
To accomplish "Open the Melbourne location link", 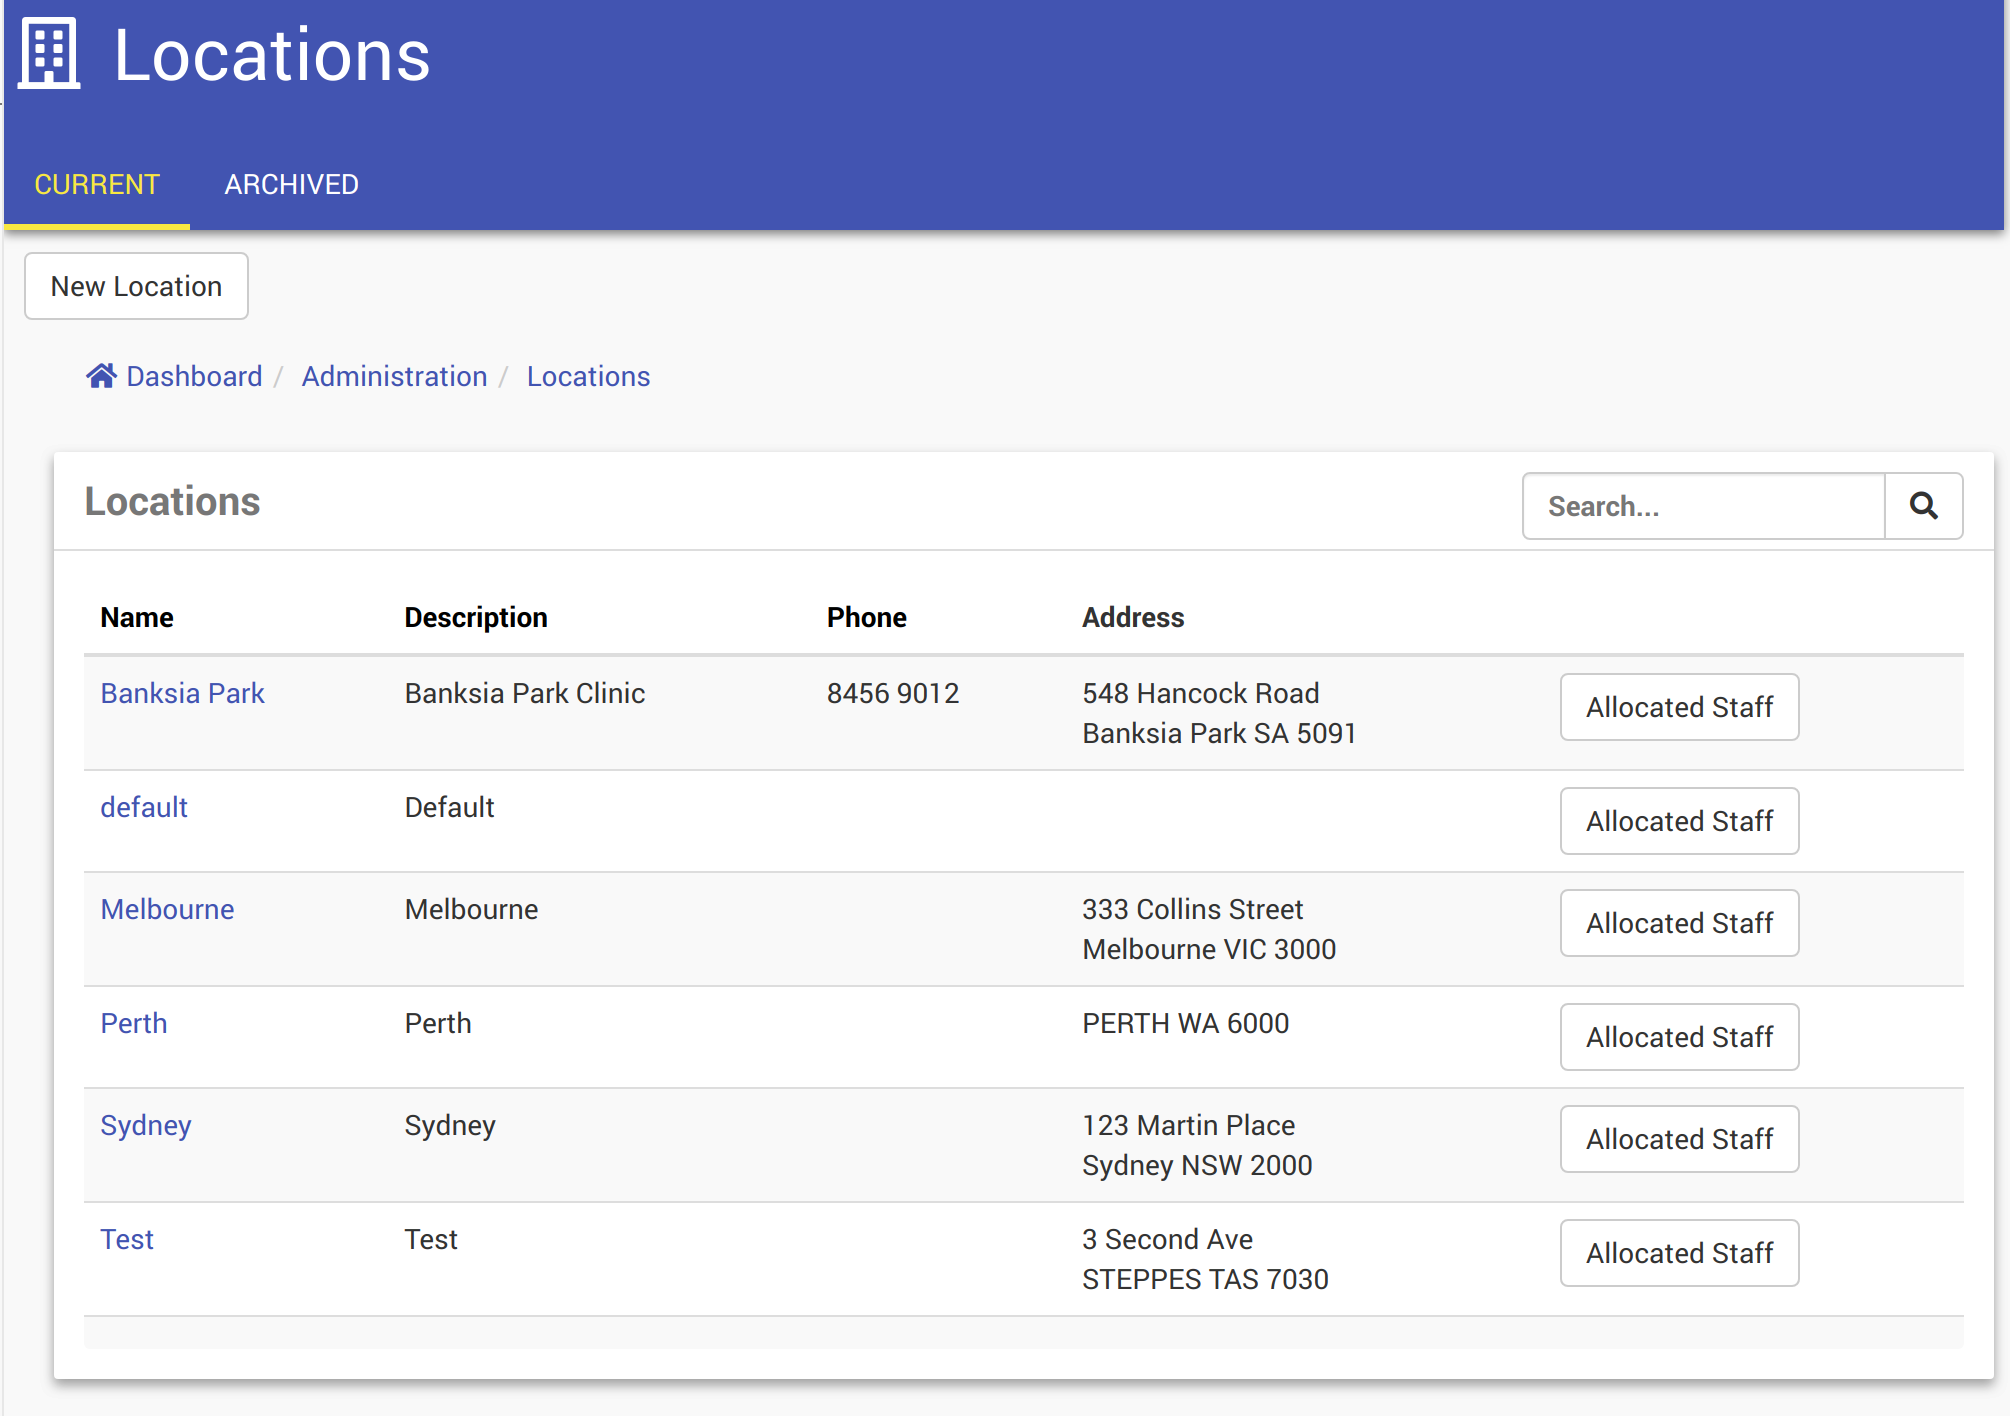I will pyautogui.click(x=167, y=909).
